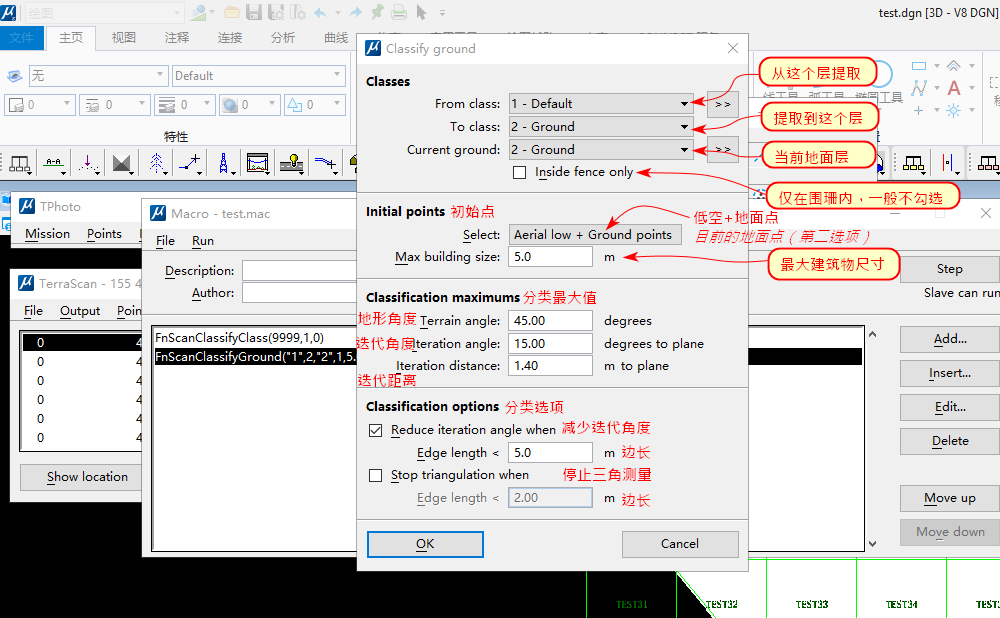
Task: Click the blue line-vertex drawing tool
Action: [x=190, y=164]
